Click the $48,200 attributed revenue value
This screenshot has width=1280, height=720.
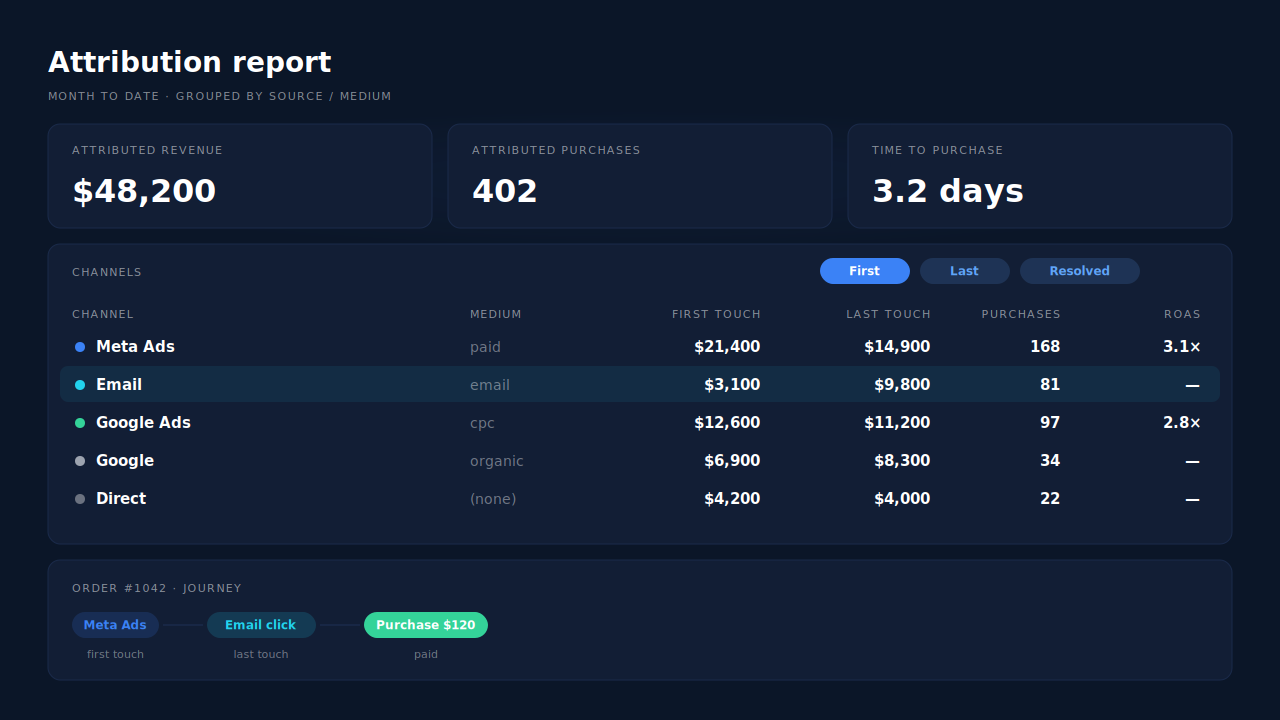click(x=144, y=191)
